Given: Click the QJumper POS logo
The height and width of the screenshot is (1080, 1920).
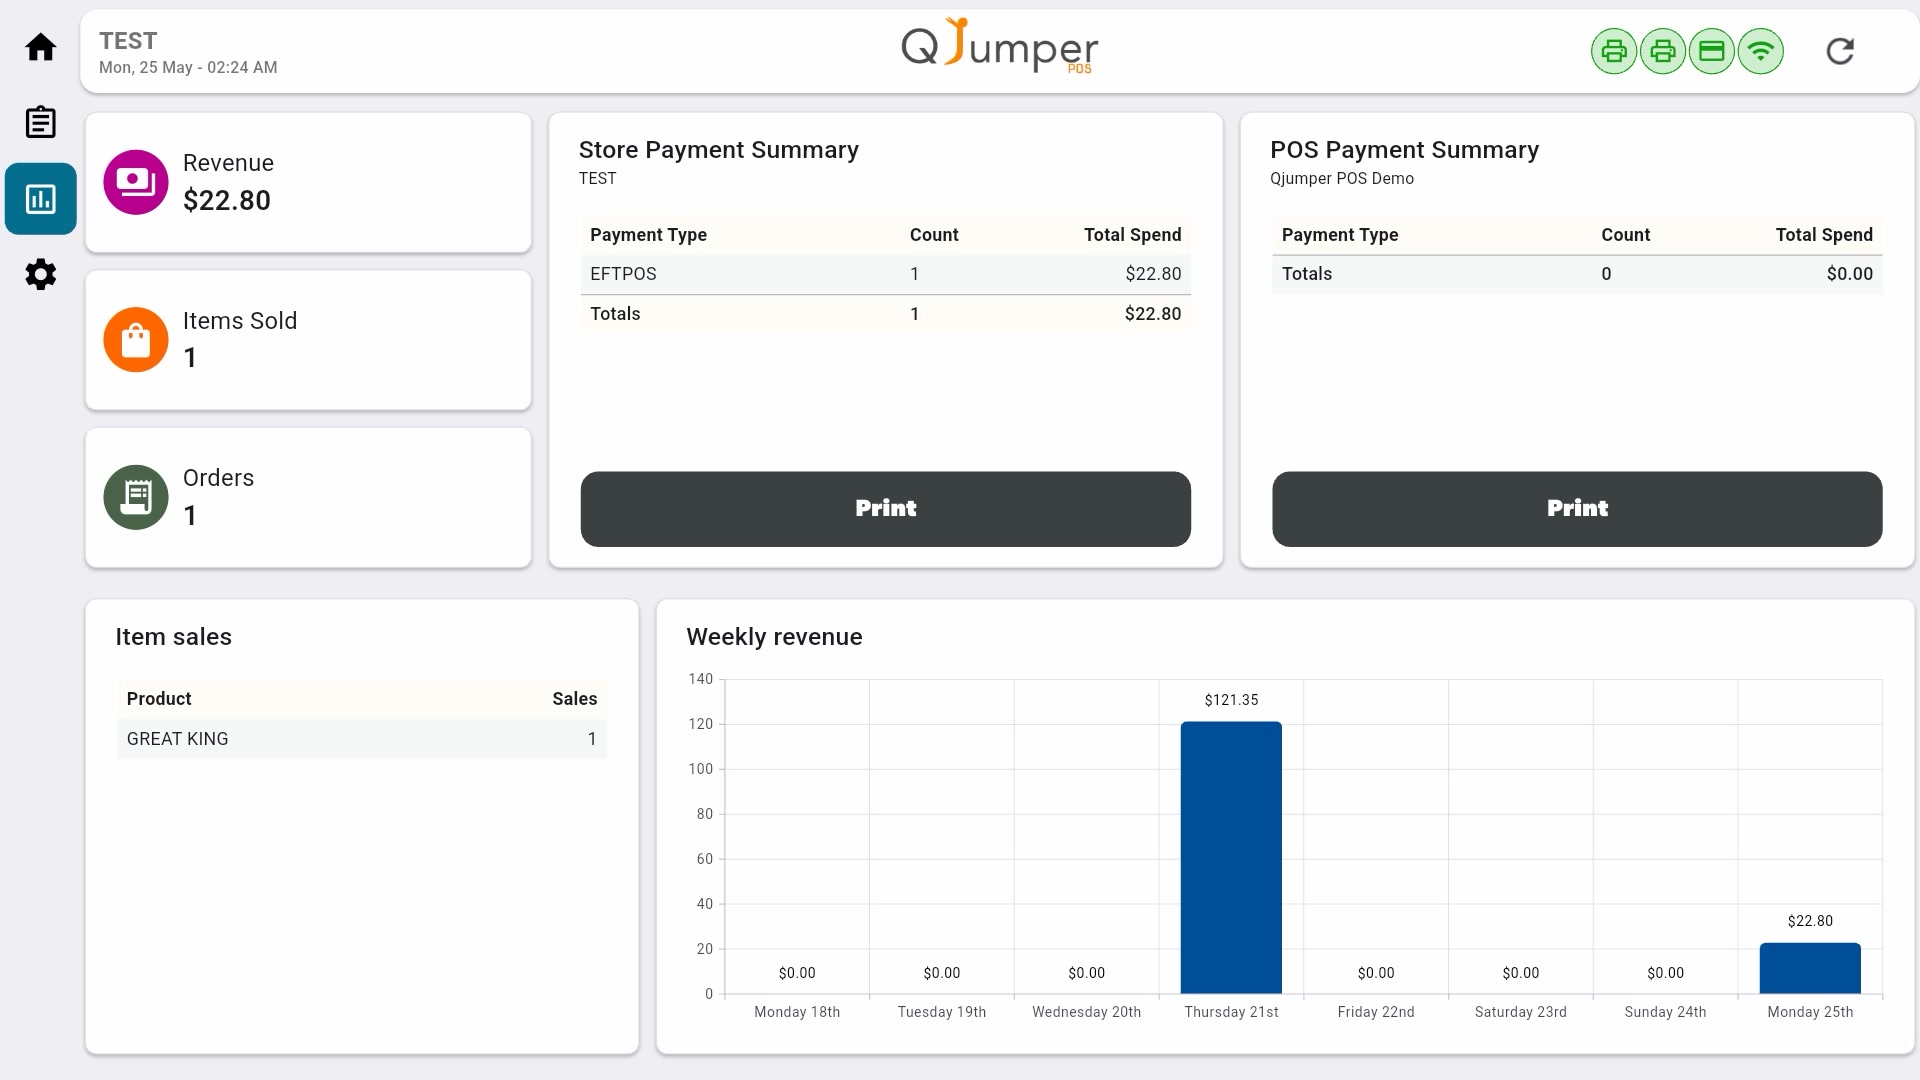Looking at the screenshot, I should [1000, 46].
